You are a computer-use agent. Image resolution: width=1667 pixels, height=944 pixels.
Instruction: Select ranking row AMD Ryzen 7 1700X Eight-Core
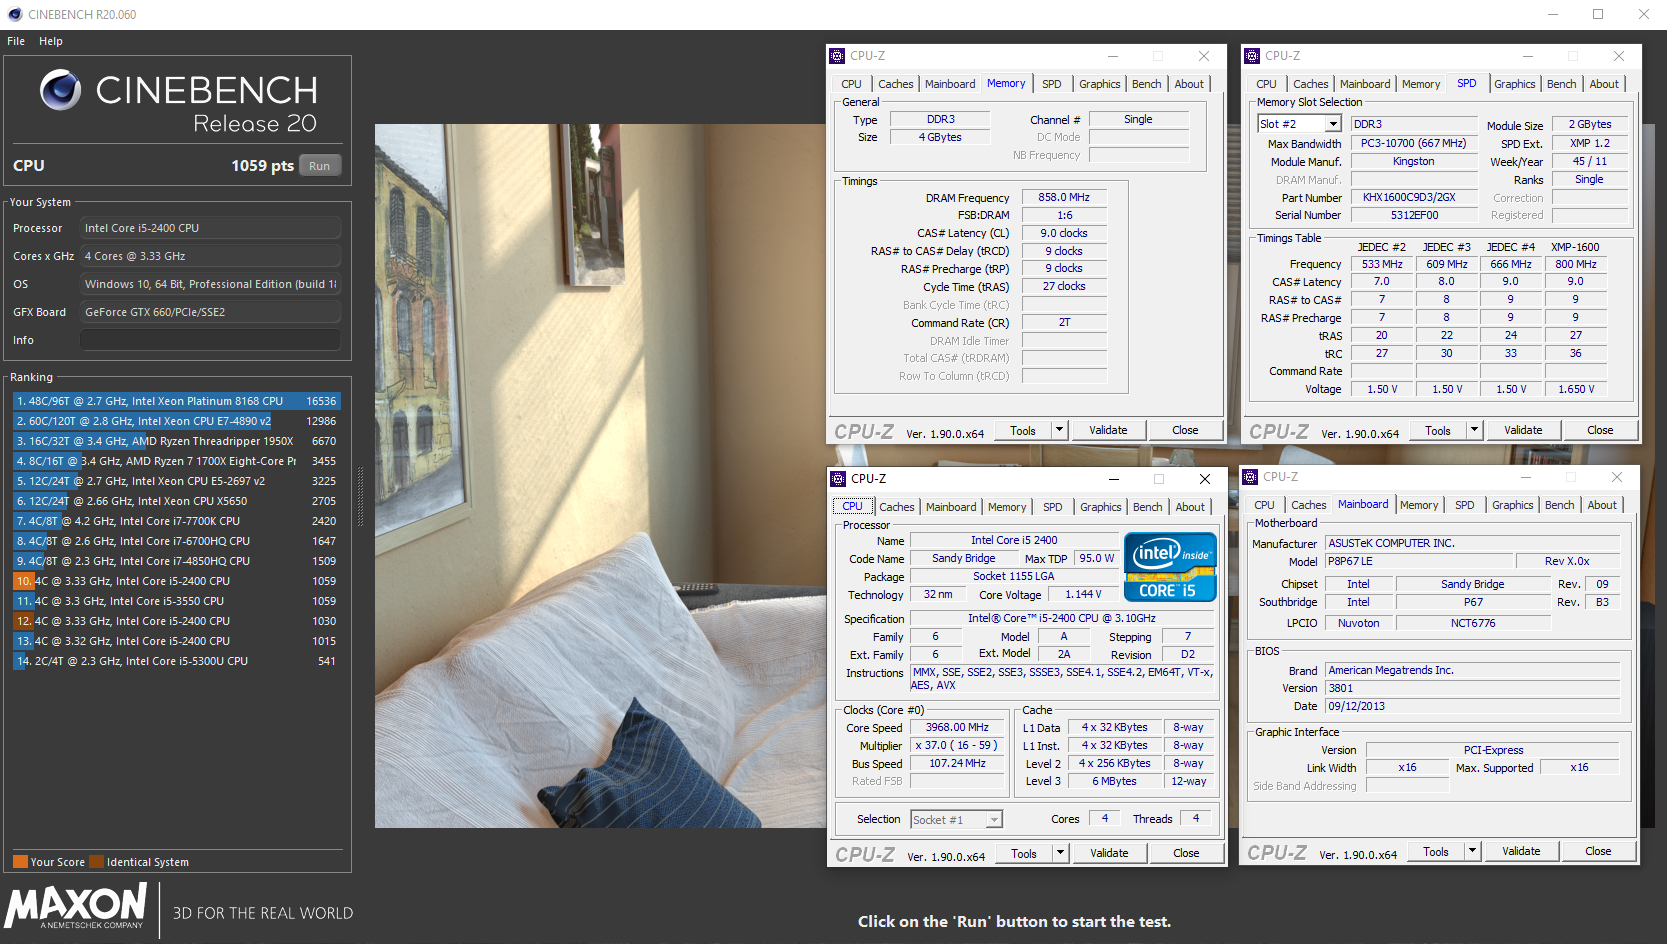coord(177,461)
